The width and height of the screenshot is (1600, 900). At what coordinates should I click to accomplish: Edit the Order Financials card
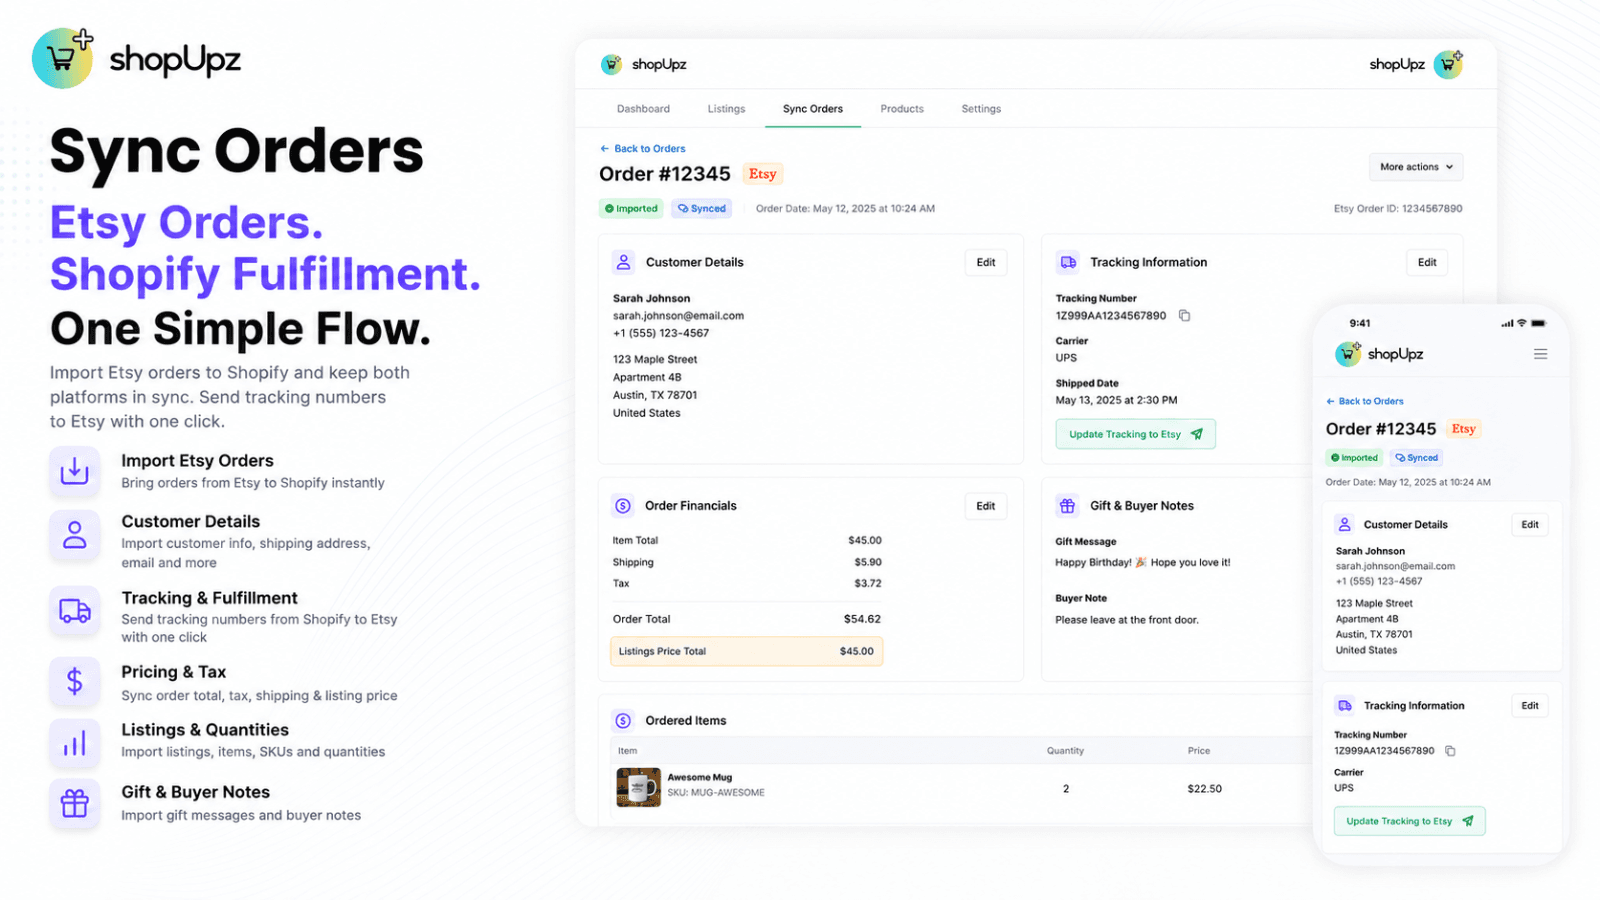(986, 506)
